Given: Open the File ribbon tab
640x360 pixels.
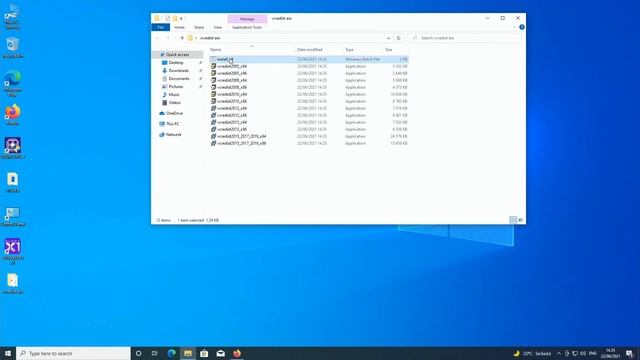Looking at the screenshot, I should [x=161, y=27].
